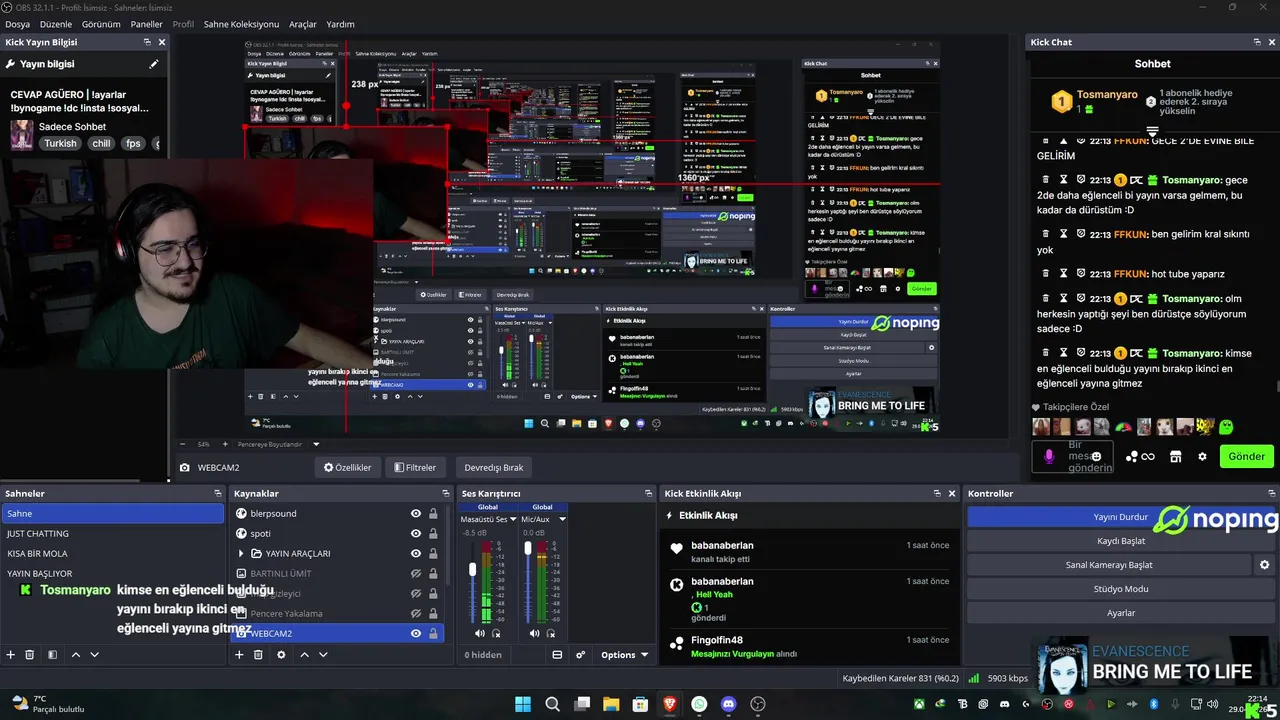Open Özellikler for the selected source
The image size is (1280, 720).
(x=347, y=467)
